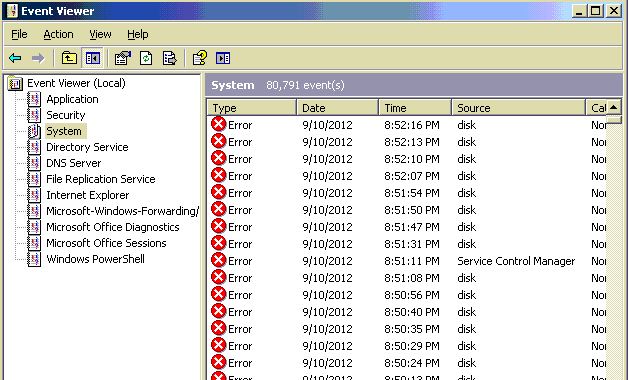628x380 pixels.
Task: Click the Service Control Manager source text
Action: pyautogui.click(x=516, y=261)
